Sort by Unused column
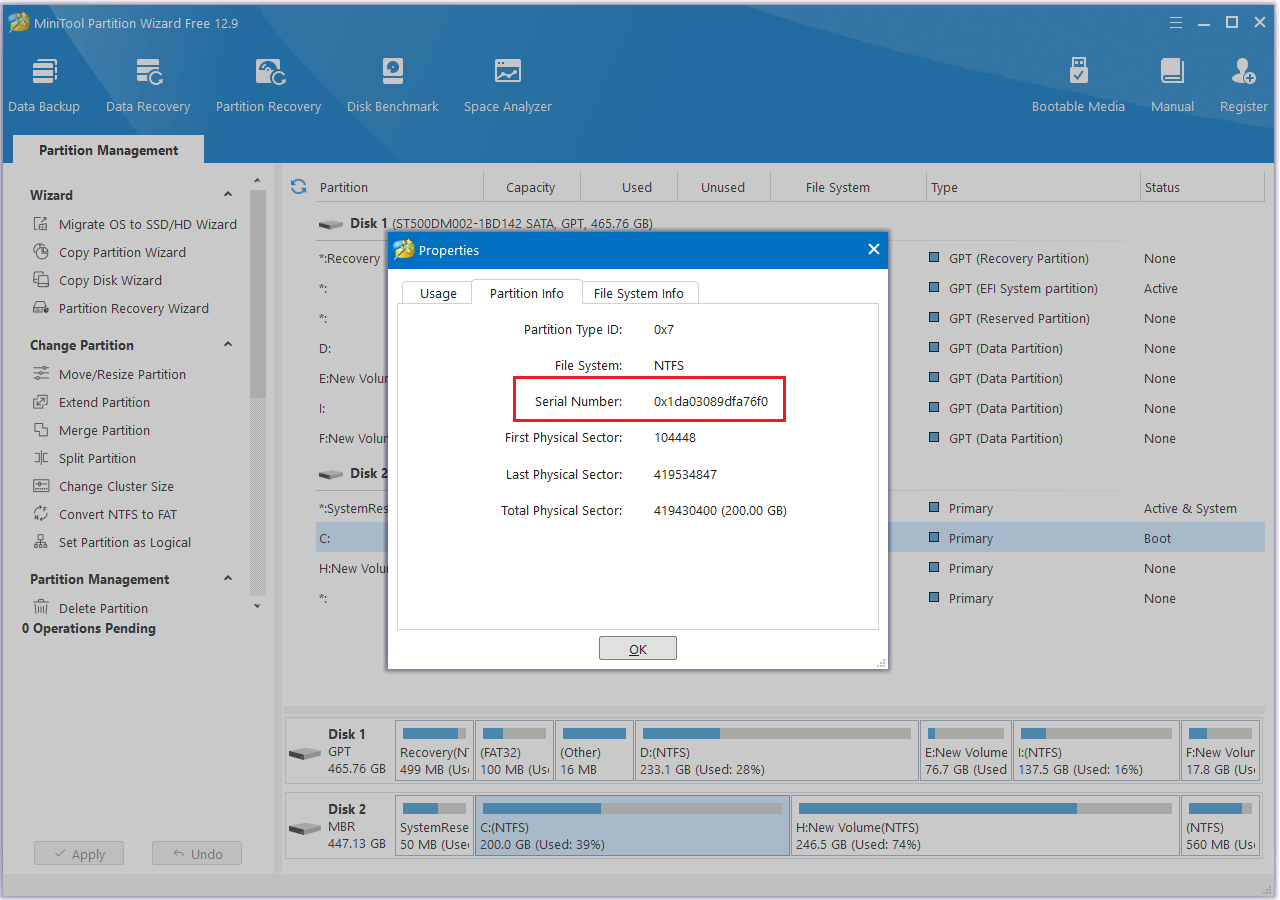This screenshot has width=1280, height=900. point(723,187)
